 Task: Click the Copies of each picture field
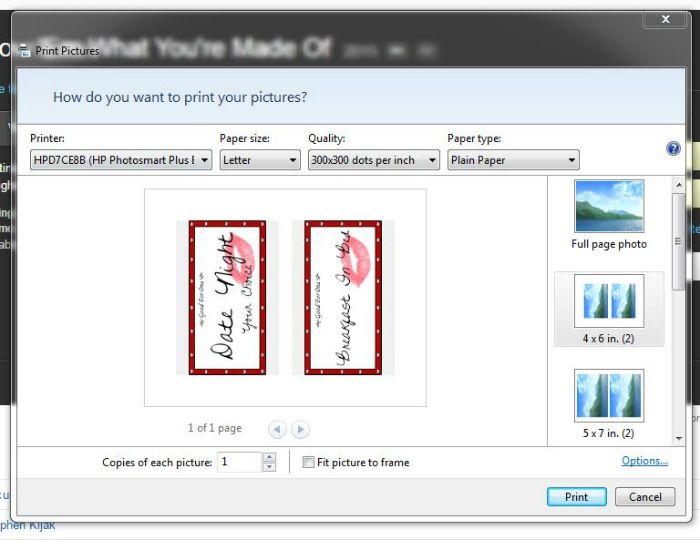click(239, 462)
